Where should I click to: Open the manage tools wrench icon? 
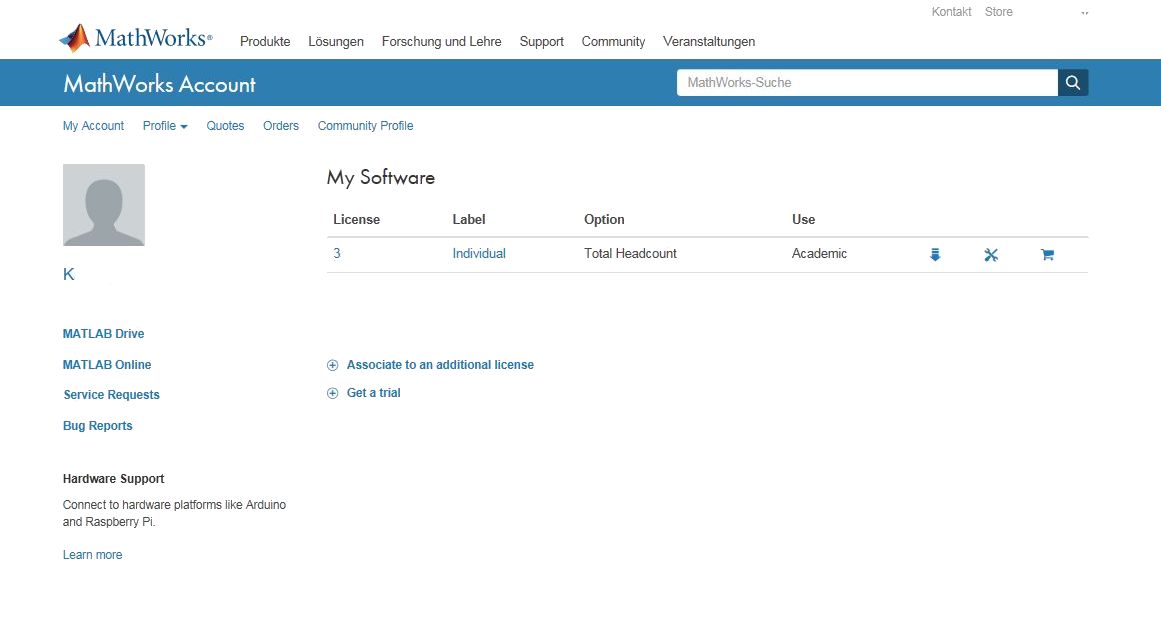pos(991,255)
